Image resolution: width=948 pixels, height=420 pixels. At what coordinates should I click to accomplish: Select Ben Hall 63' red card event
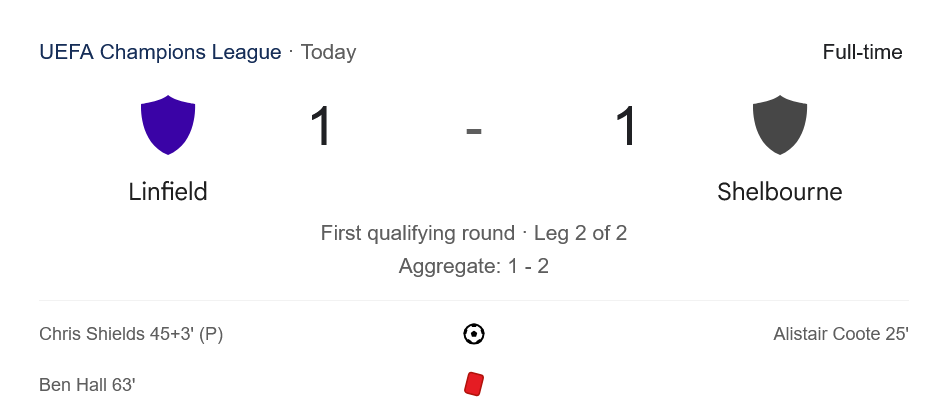click(87, 385)
